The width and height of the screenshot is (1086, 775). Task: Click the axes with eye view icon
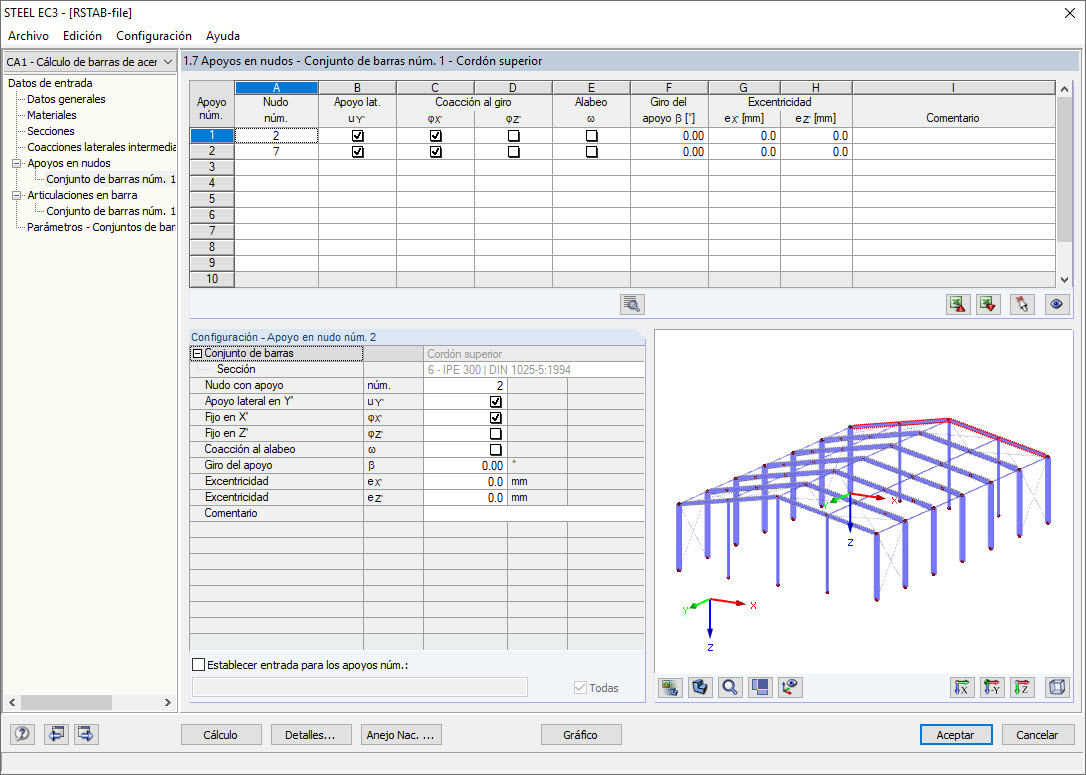(790, 688)
